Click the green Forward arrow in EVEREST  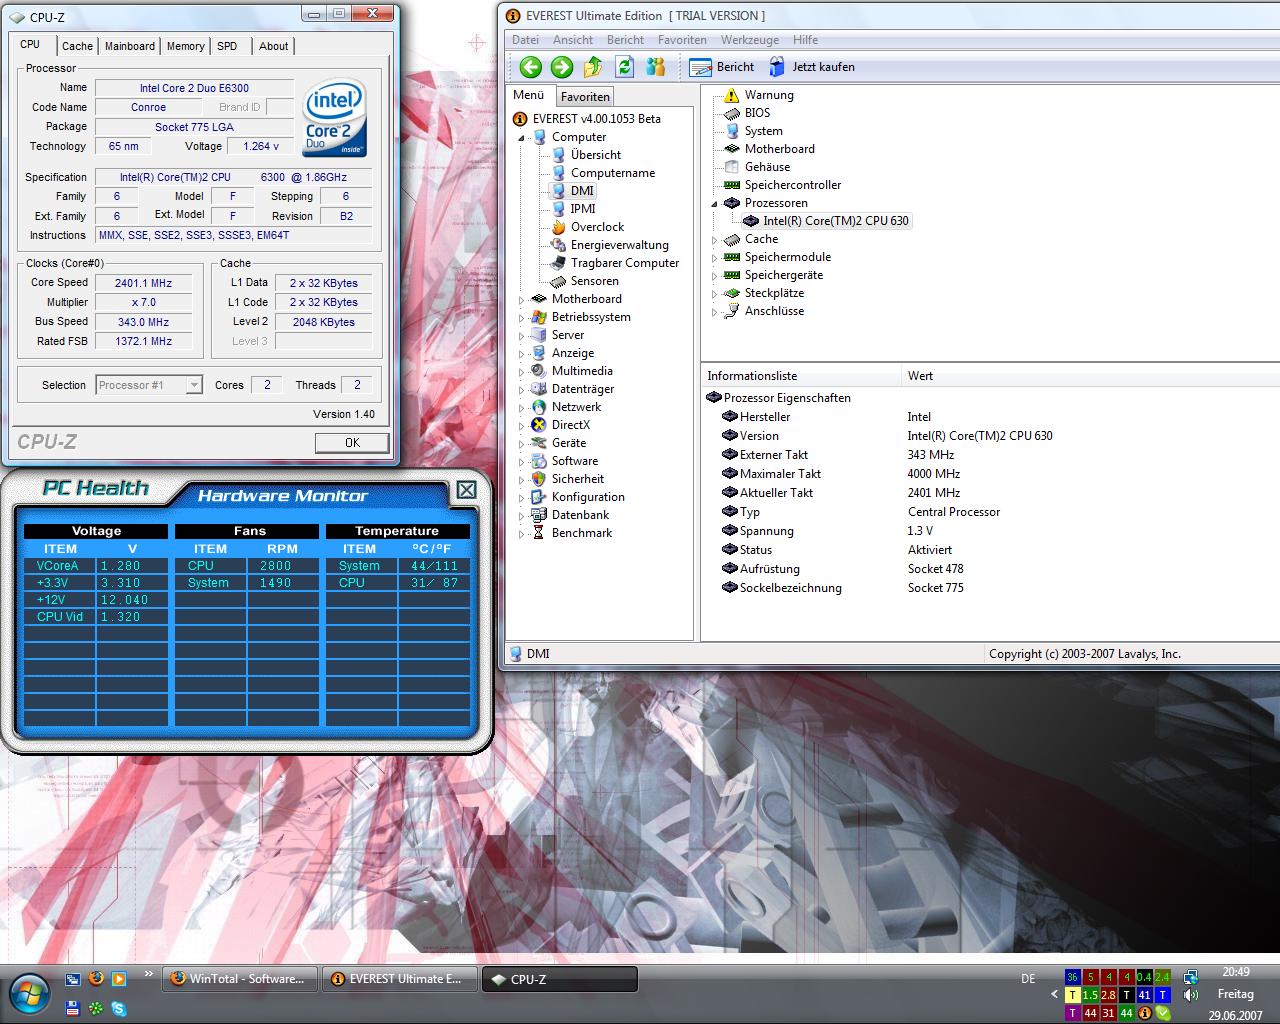[x=562, y=67]
